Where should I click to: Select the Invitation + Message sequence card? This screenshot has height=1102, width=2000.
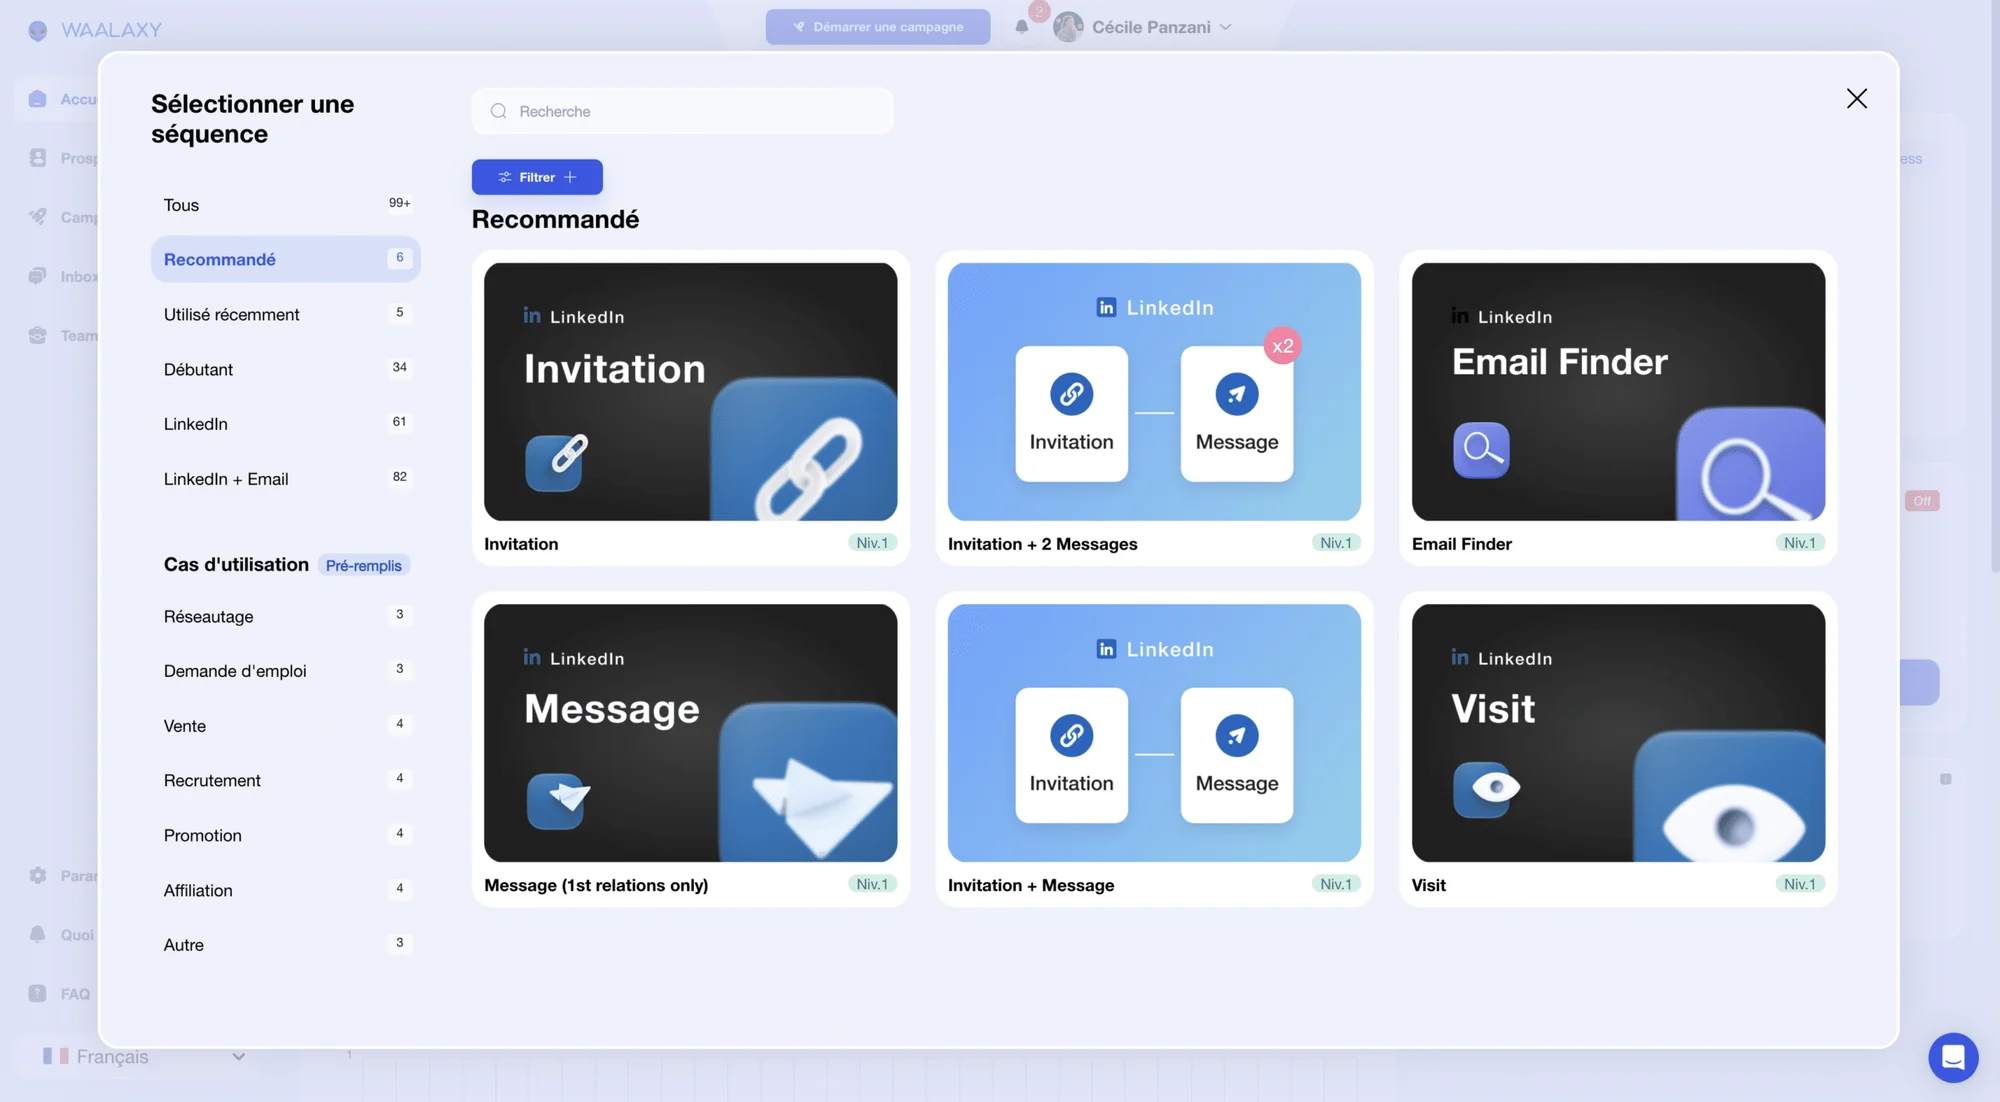(1154, 749)
